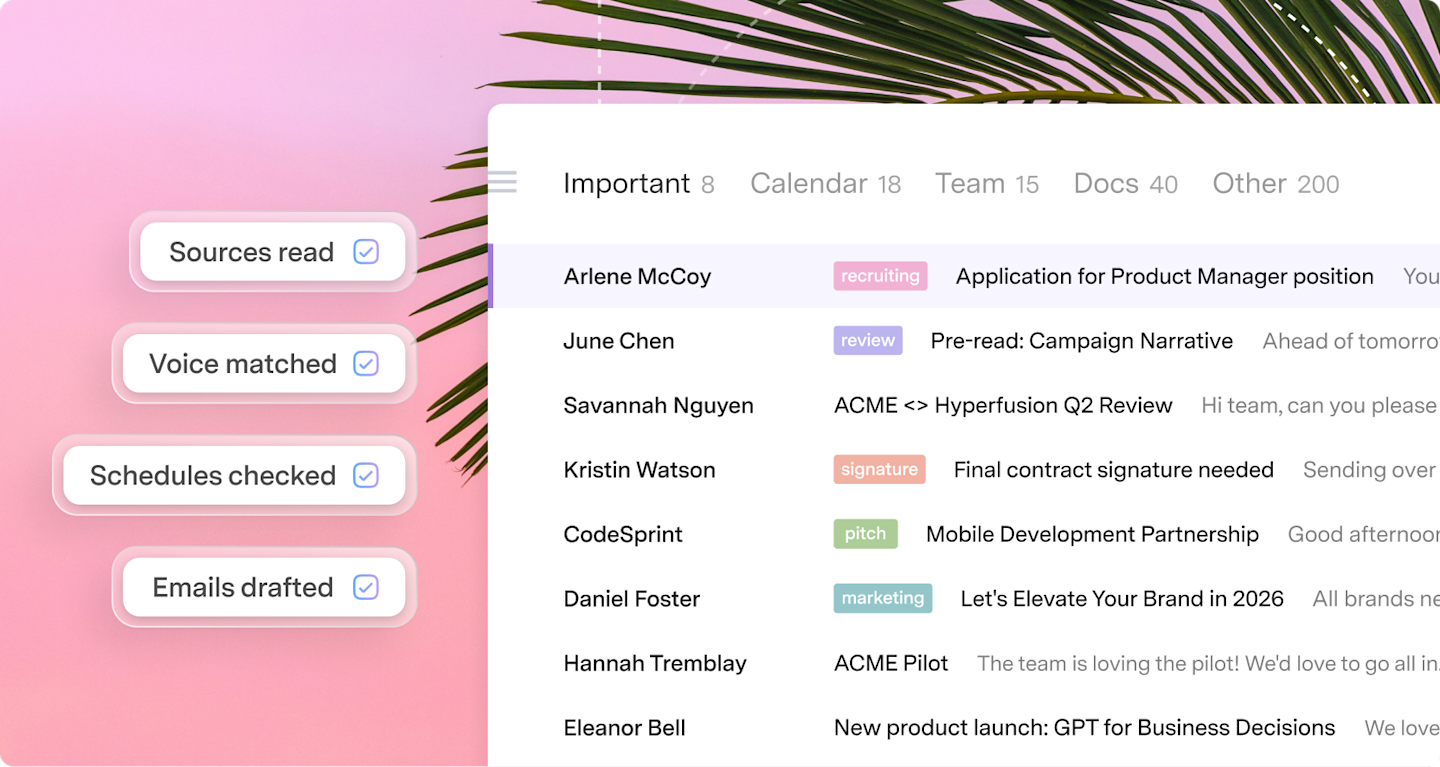
Task: Switch to the Calendar tab
Action: point(825,184)
